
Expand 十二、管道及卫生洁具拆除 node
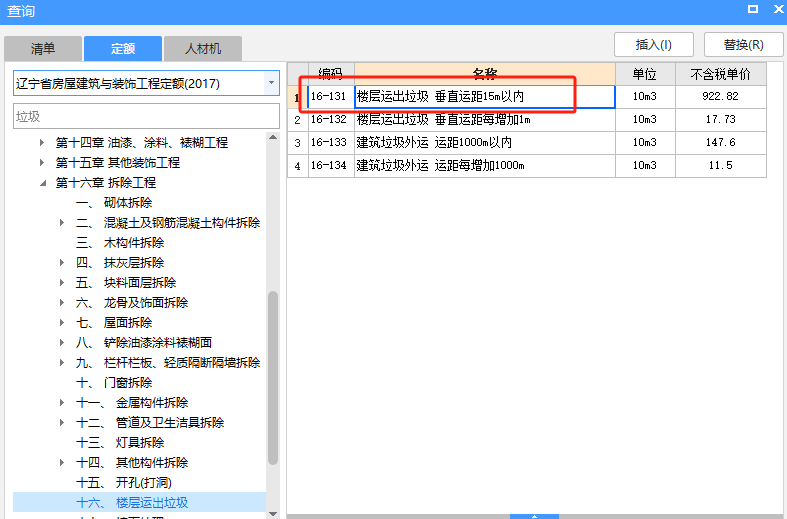point(62,423)
